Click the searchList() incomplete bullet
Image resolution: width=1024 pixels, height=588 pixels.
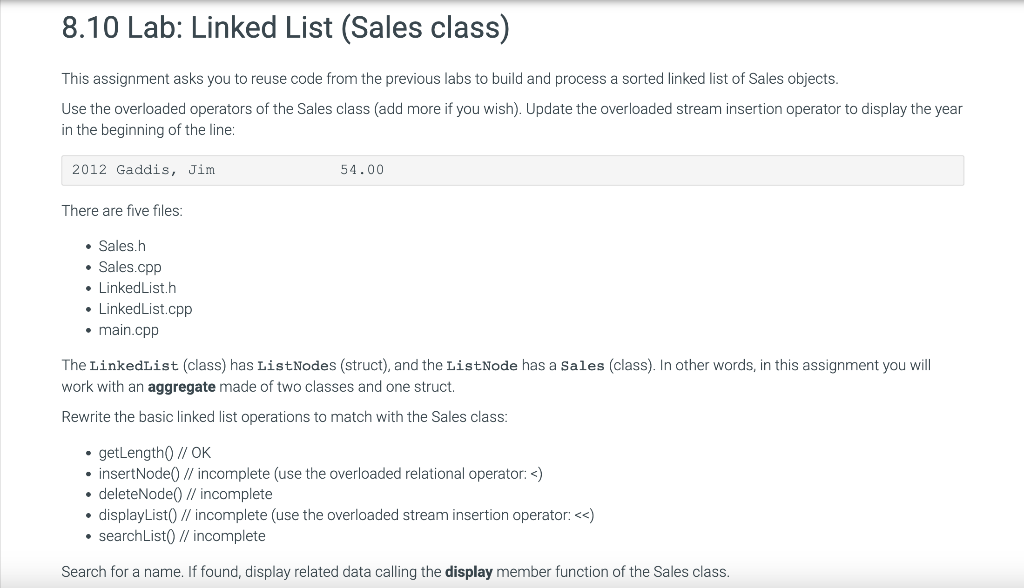[182, 536]
